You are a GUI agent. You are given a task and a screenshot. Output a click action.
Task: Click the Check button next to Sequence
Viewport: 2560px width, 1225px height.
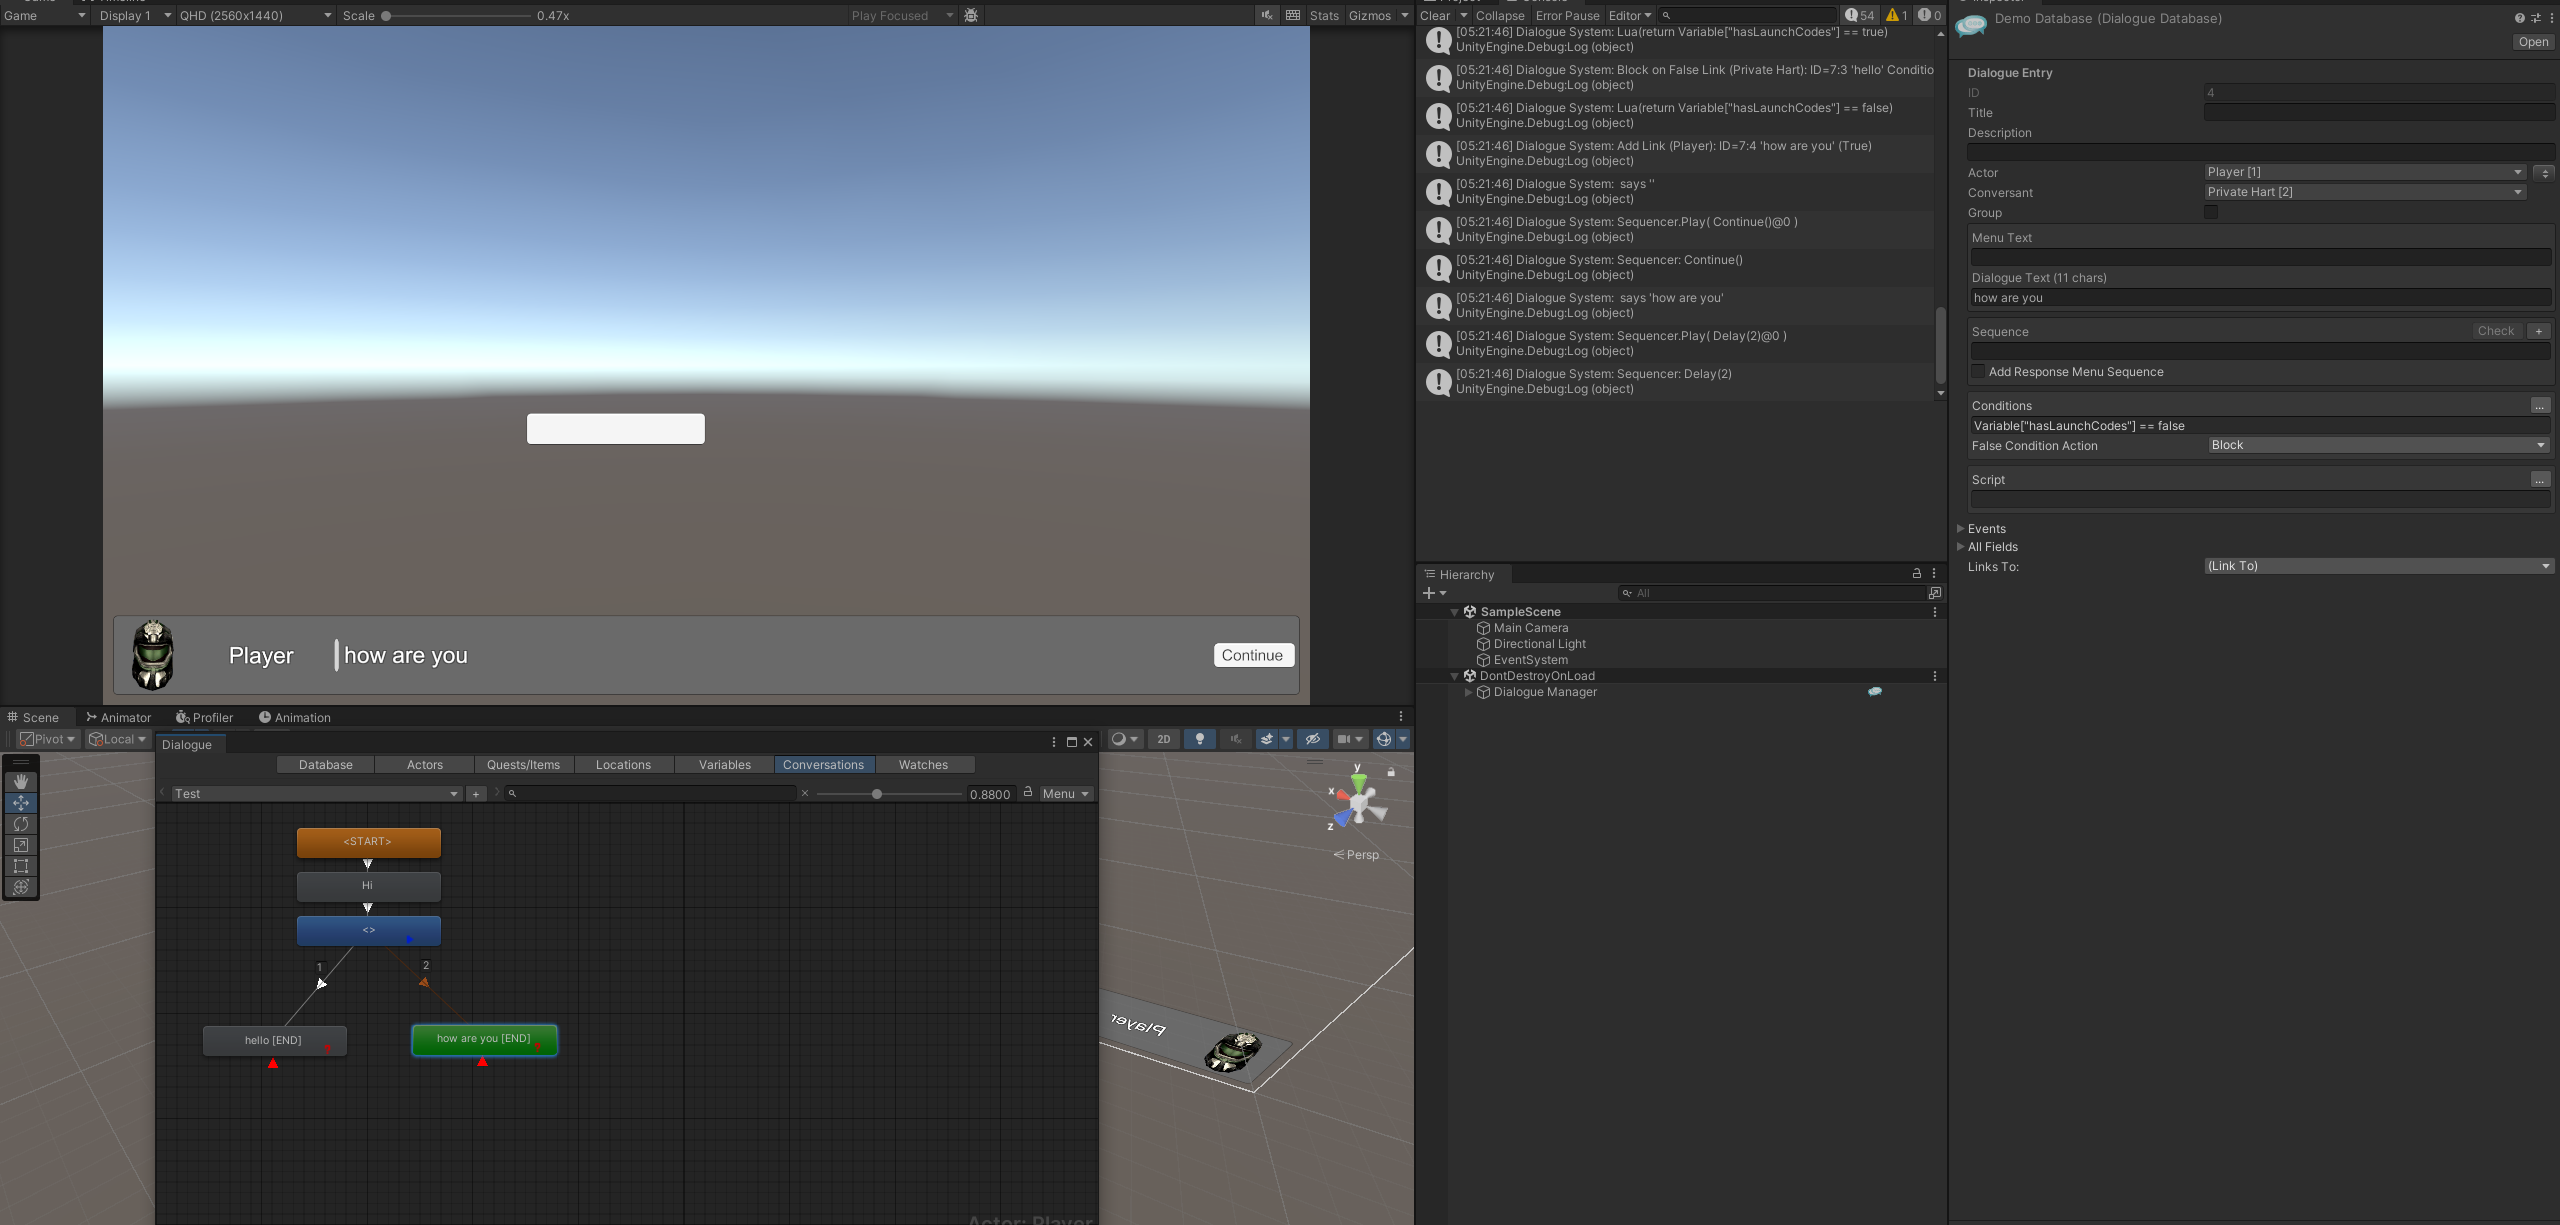coord(2496,331)
